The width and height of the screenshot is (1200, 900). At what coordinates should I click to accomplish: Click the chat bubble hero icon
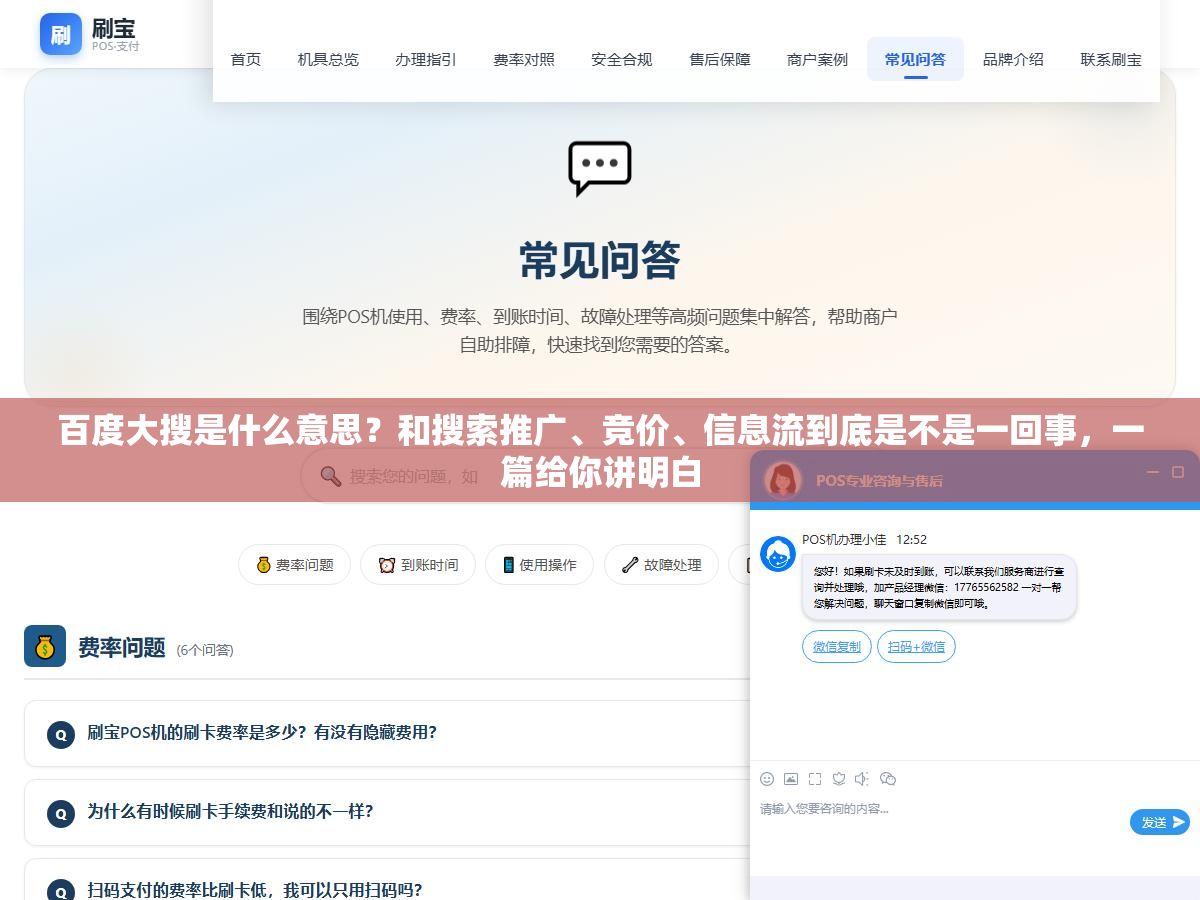click(600, 168)
